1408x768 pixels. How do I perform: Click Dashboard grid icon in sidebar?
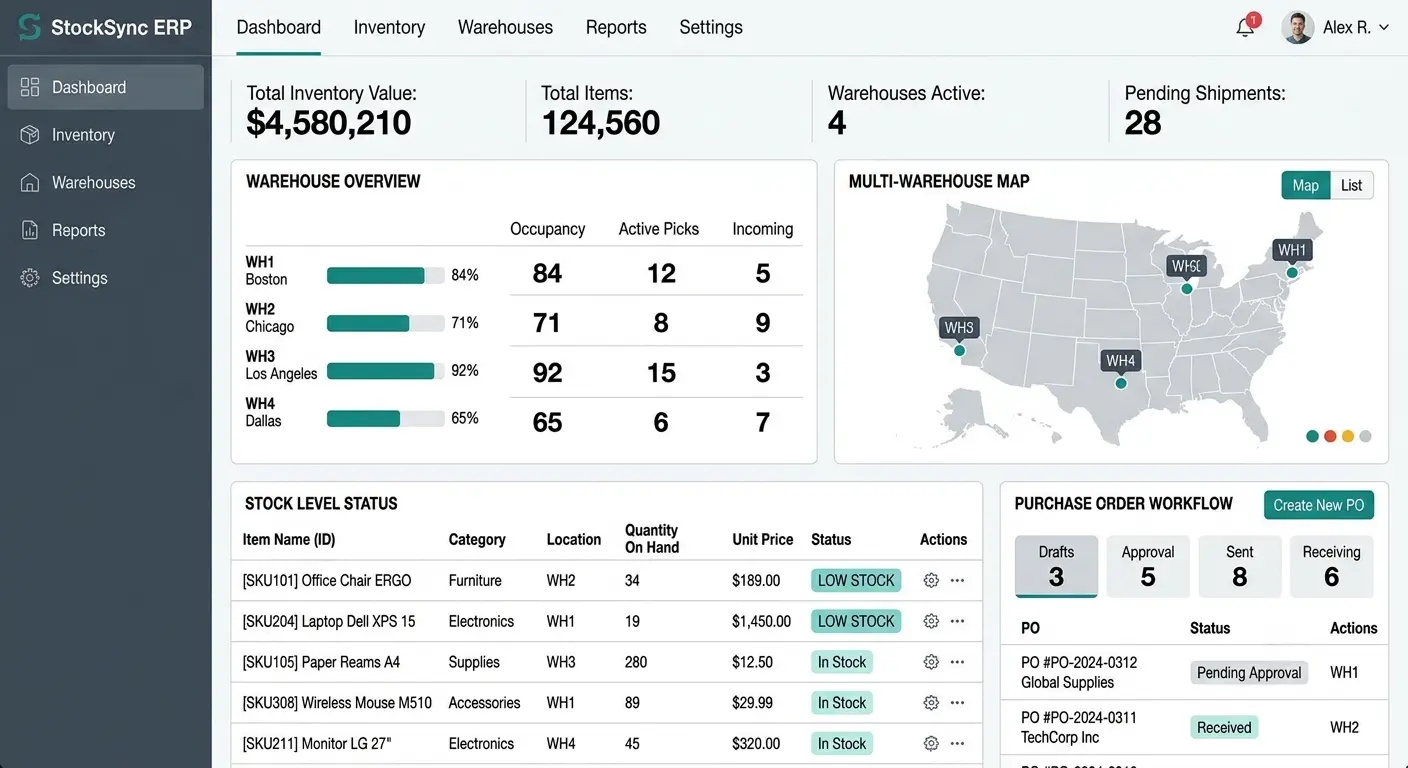[x=30, y=87]
